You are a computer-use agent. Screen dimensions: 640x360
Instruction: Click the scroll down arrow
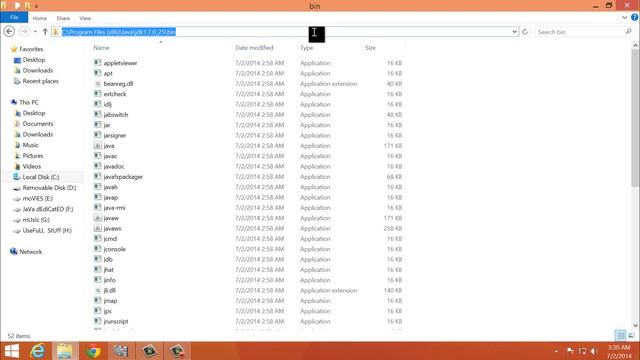(x=635, y=325)
